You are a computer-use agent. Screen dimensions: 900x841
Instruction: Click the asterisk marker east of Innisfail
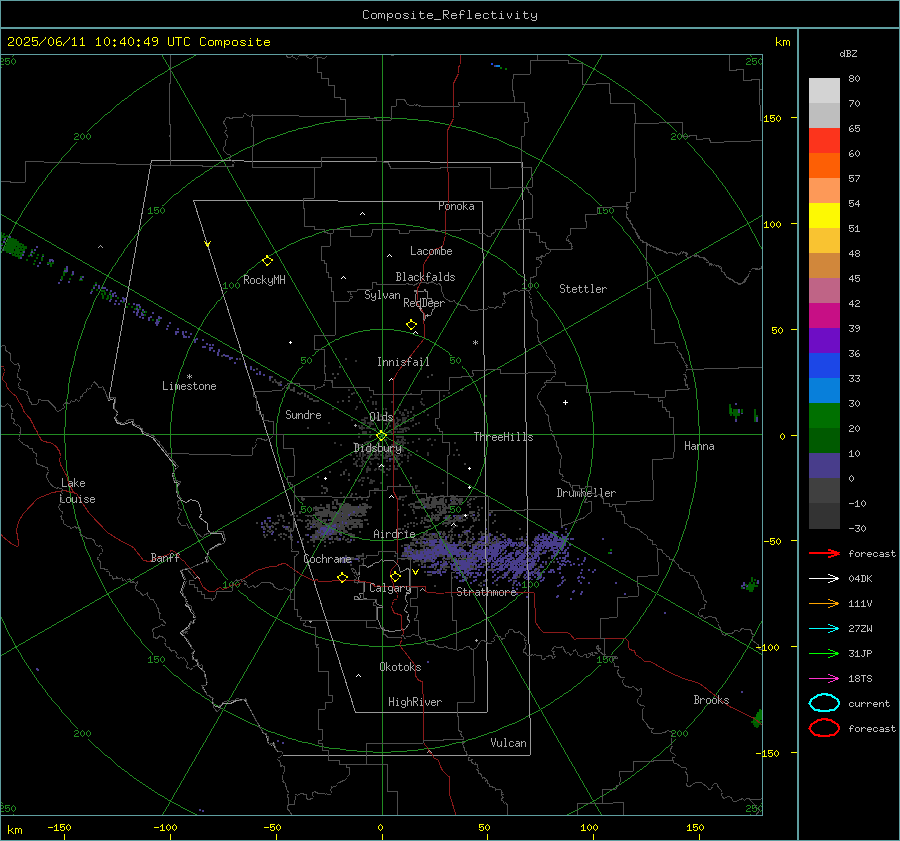click(475, 343)
